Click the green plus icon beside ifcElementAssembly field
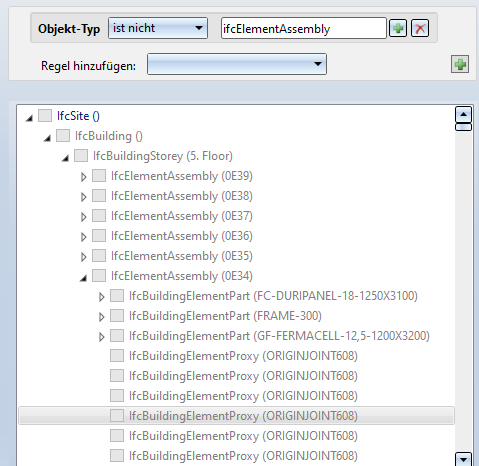 pyautogui.click(x=398, y=28)
